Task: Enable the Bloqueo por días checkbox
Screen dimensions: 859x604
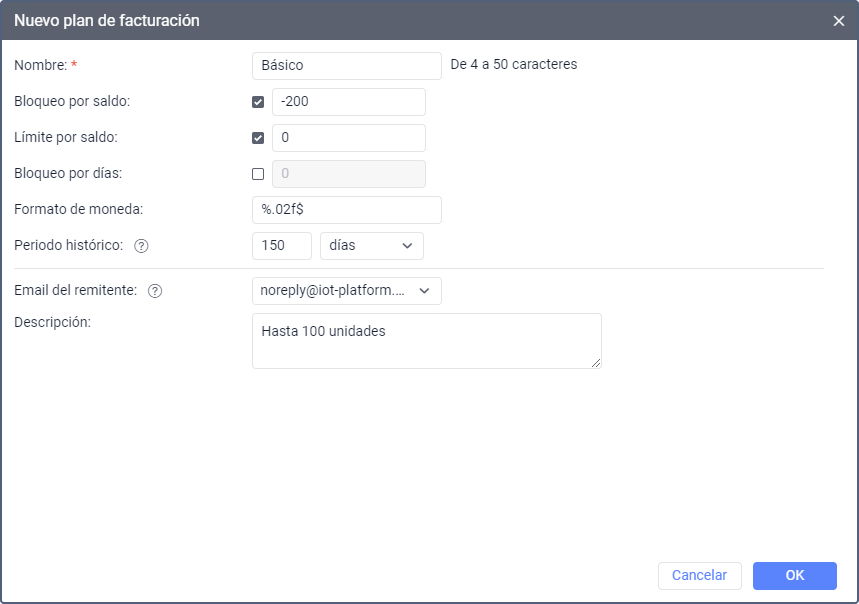Action: click(258, 174)
